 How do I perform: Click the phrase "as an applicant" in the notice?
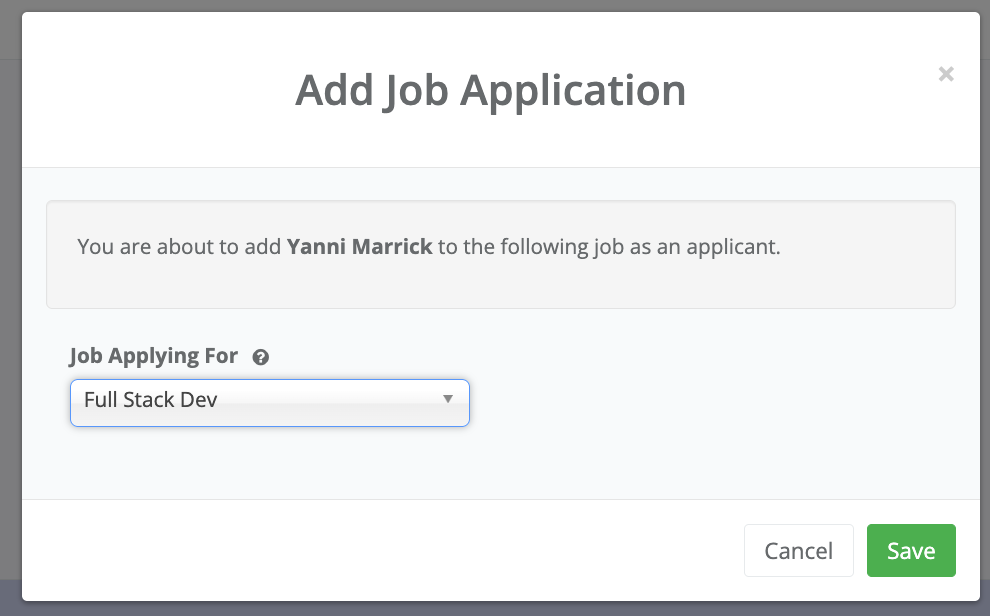pos(703,246)
